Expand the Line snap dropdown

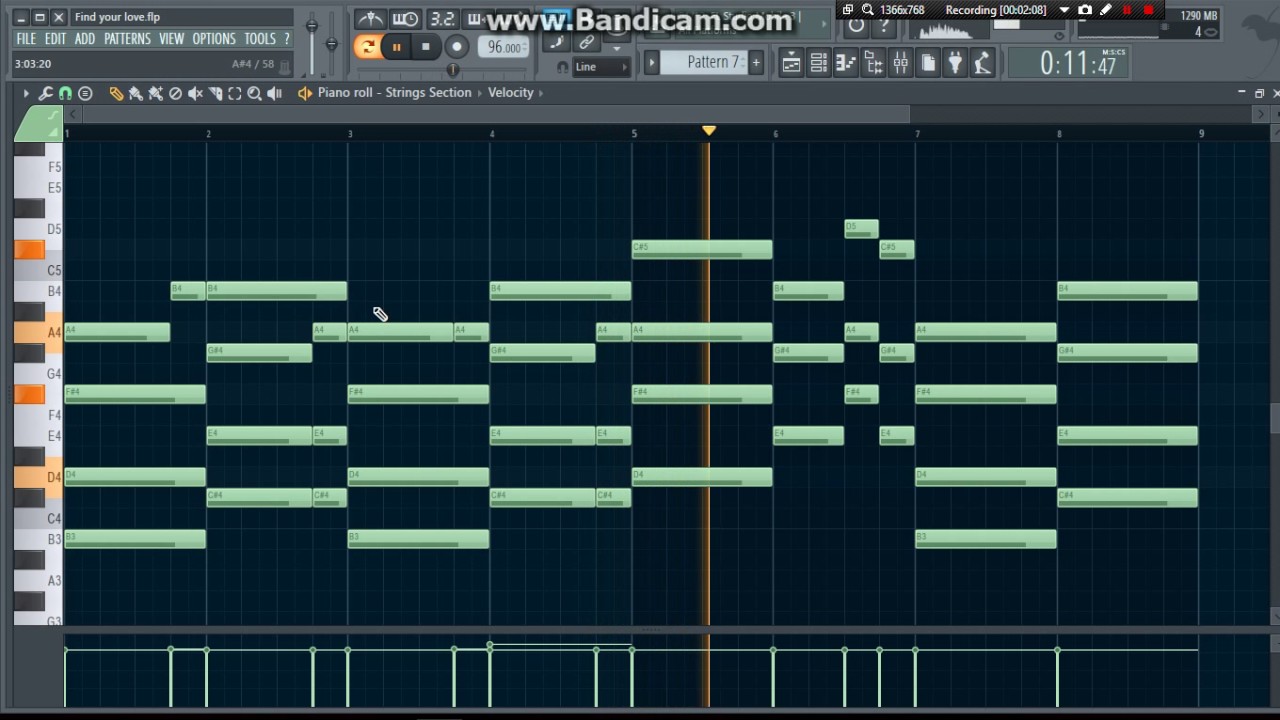[x=602, y=67]
